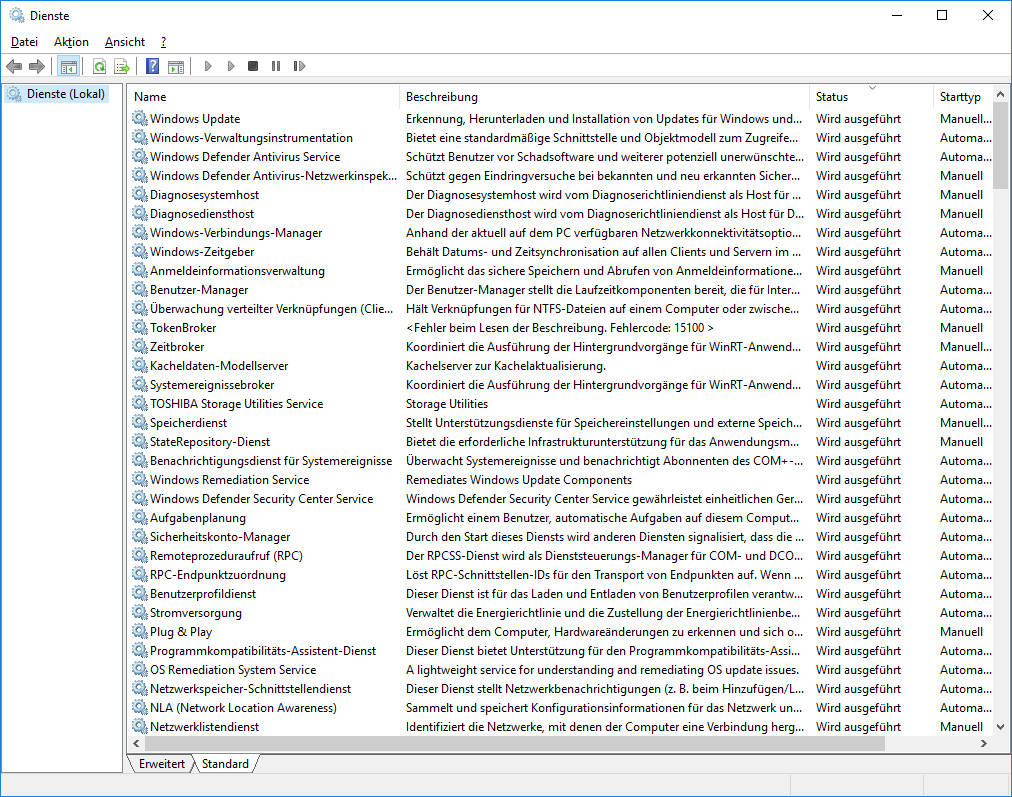
Task: Click the gear icon beside Windows-Zeitgeber
Action: (139, 251)
